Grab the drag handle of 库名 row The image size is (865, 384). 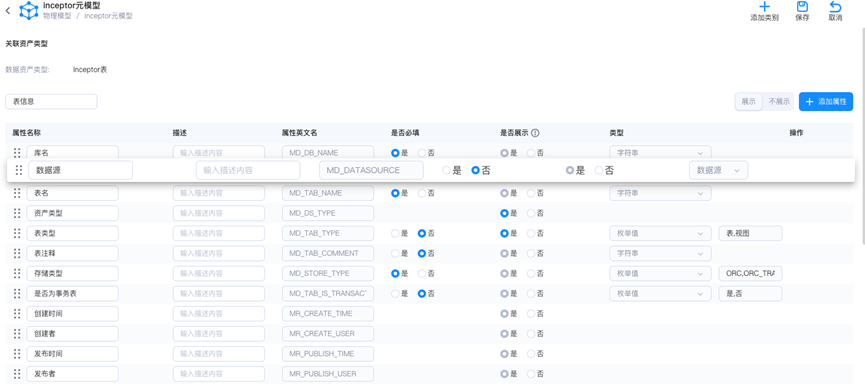(x=17, y=153)
